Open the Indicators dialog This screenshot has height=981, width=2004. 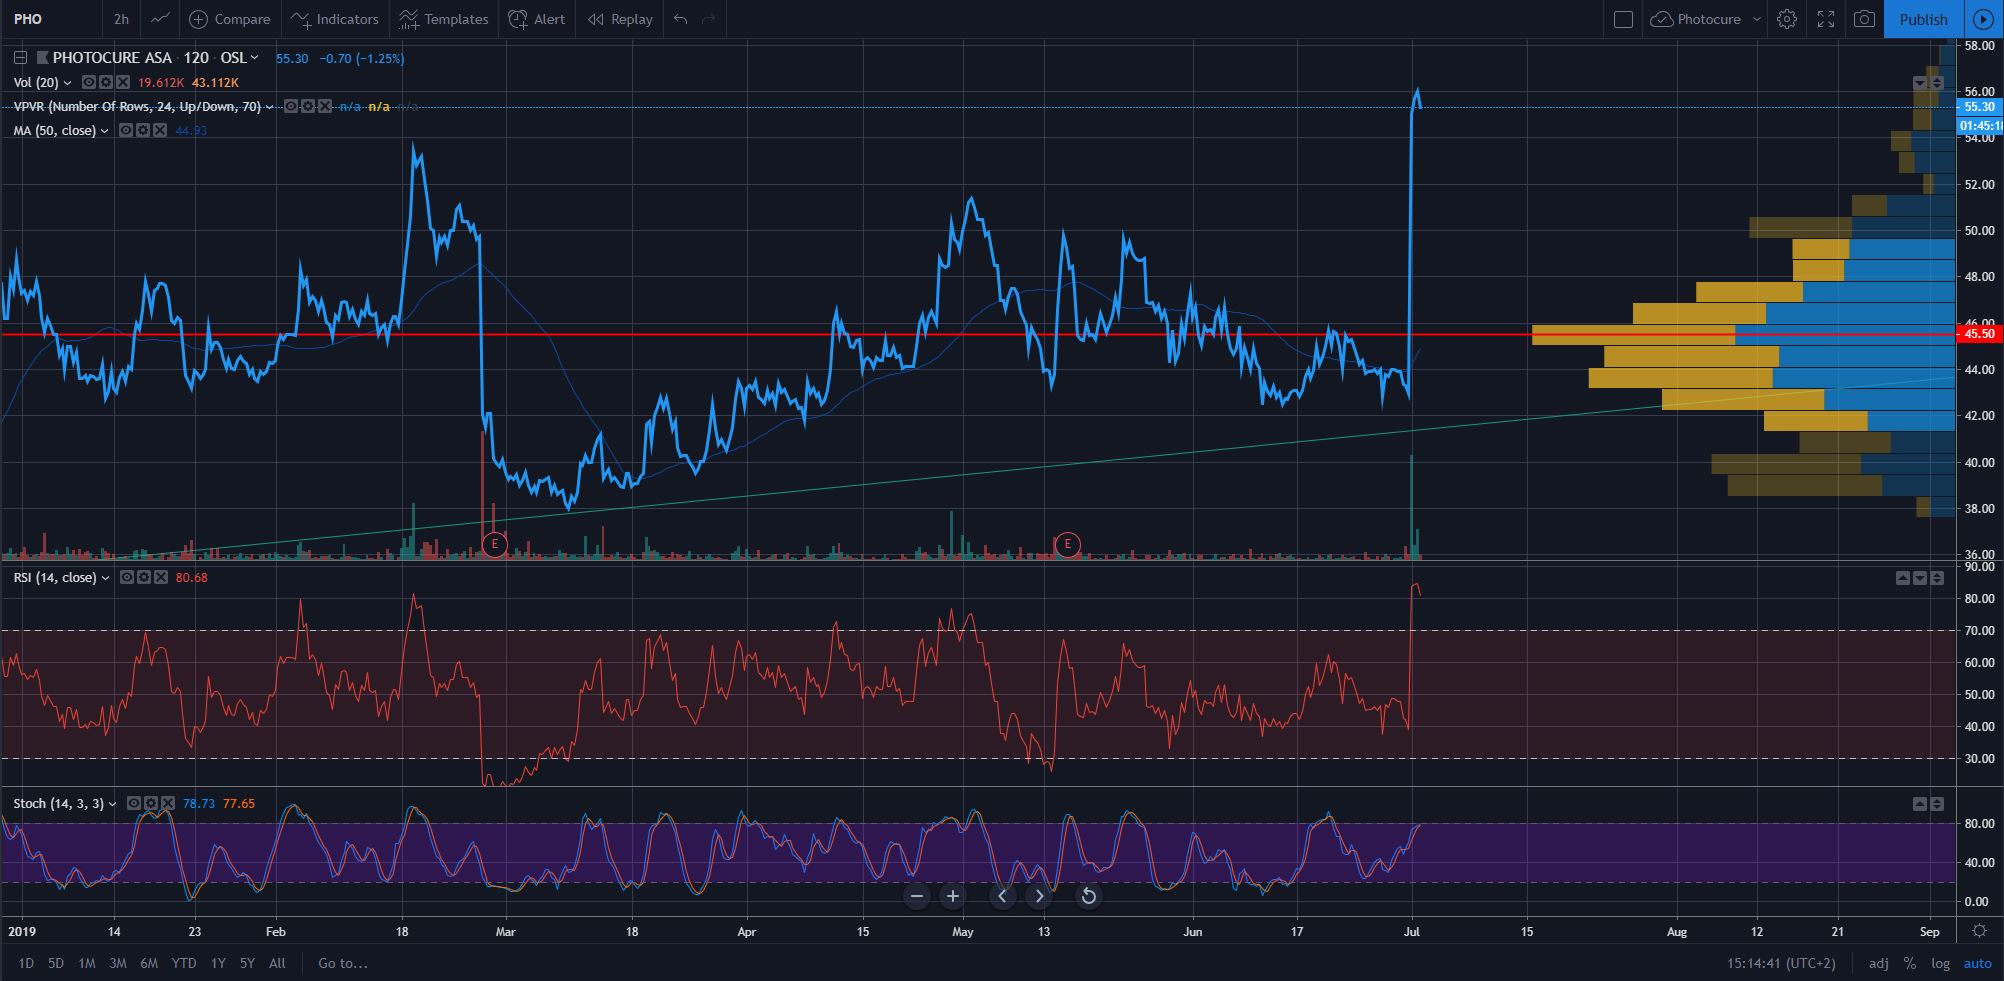(x=334, y=19)
